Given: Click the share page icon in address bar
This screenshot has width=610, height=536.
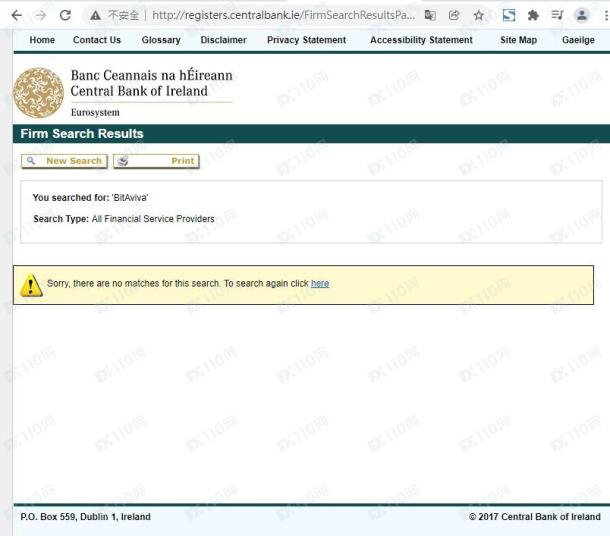Looking at the screenshot, I should click(x=454, y=15).
